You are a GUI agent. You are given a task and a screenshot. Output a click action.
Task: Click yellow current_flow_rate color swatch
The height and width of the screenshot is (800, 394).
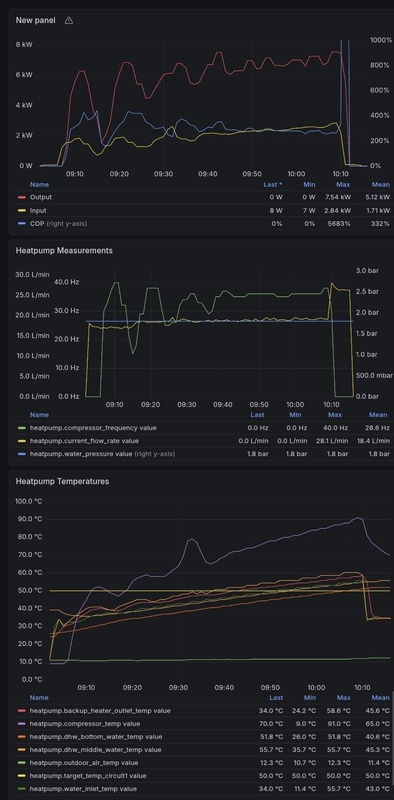pyautogui.click(x=21, y=441)
